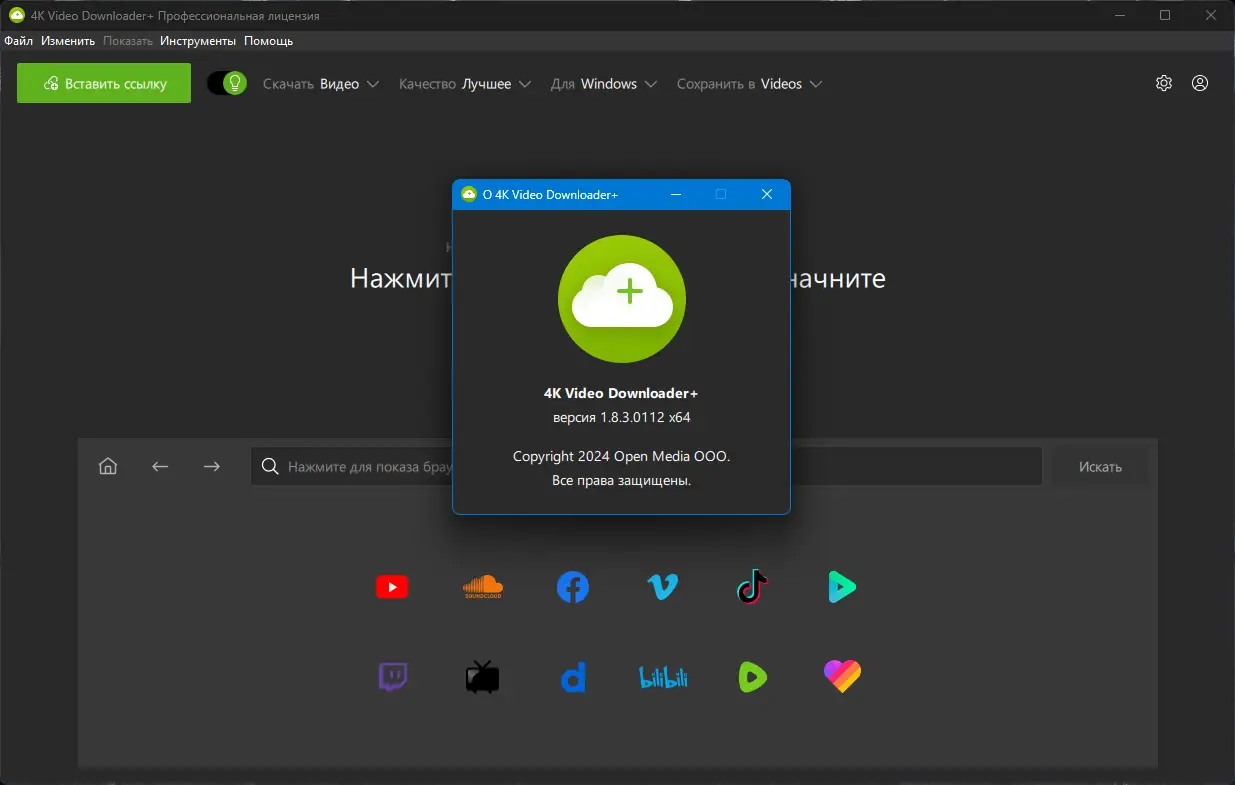
Task: Click the Vimeo service icon
Action: (662, 587)
